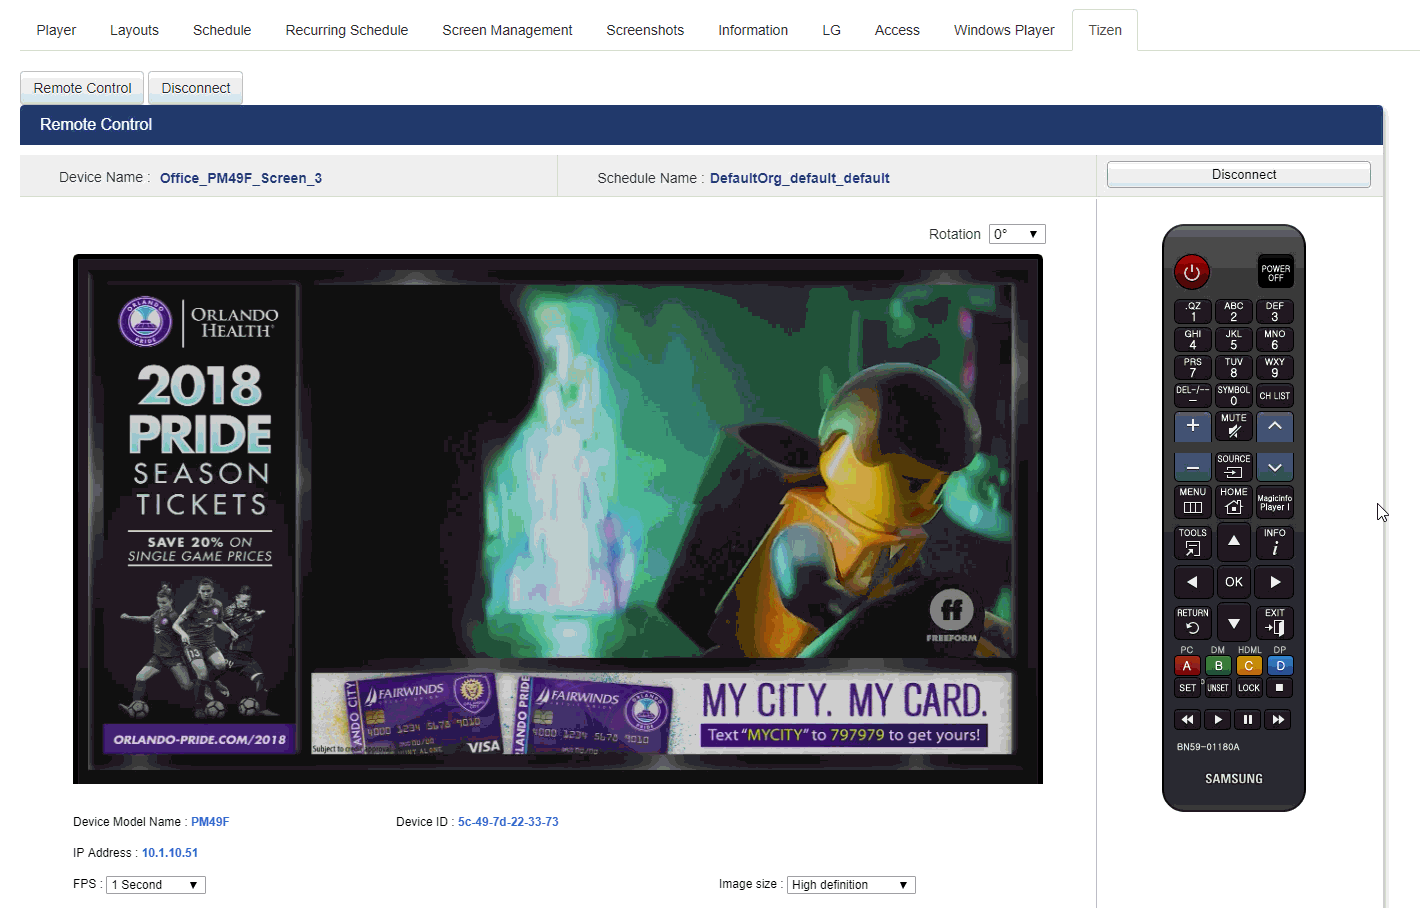
Task: Click the SET key on remote
Action: 1187,688
